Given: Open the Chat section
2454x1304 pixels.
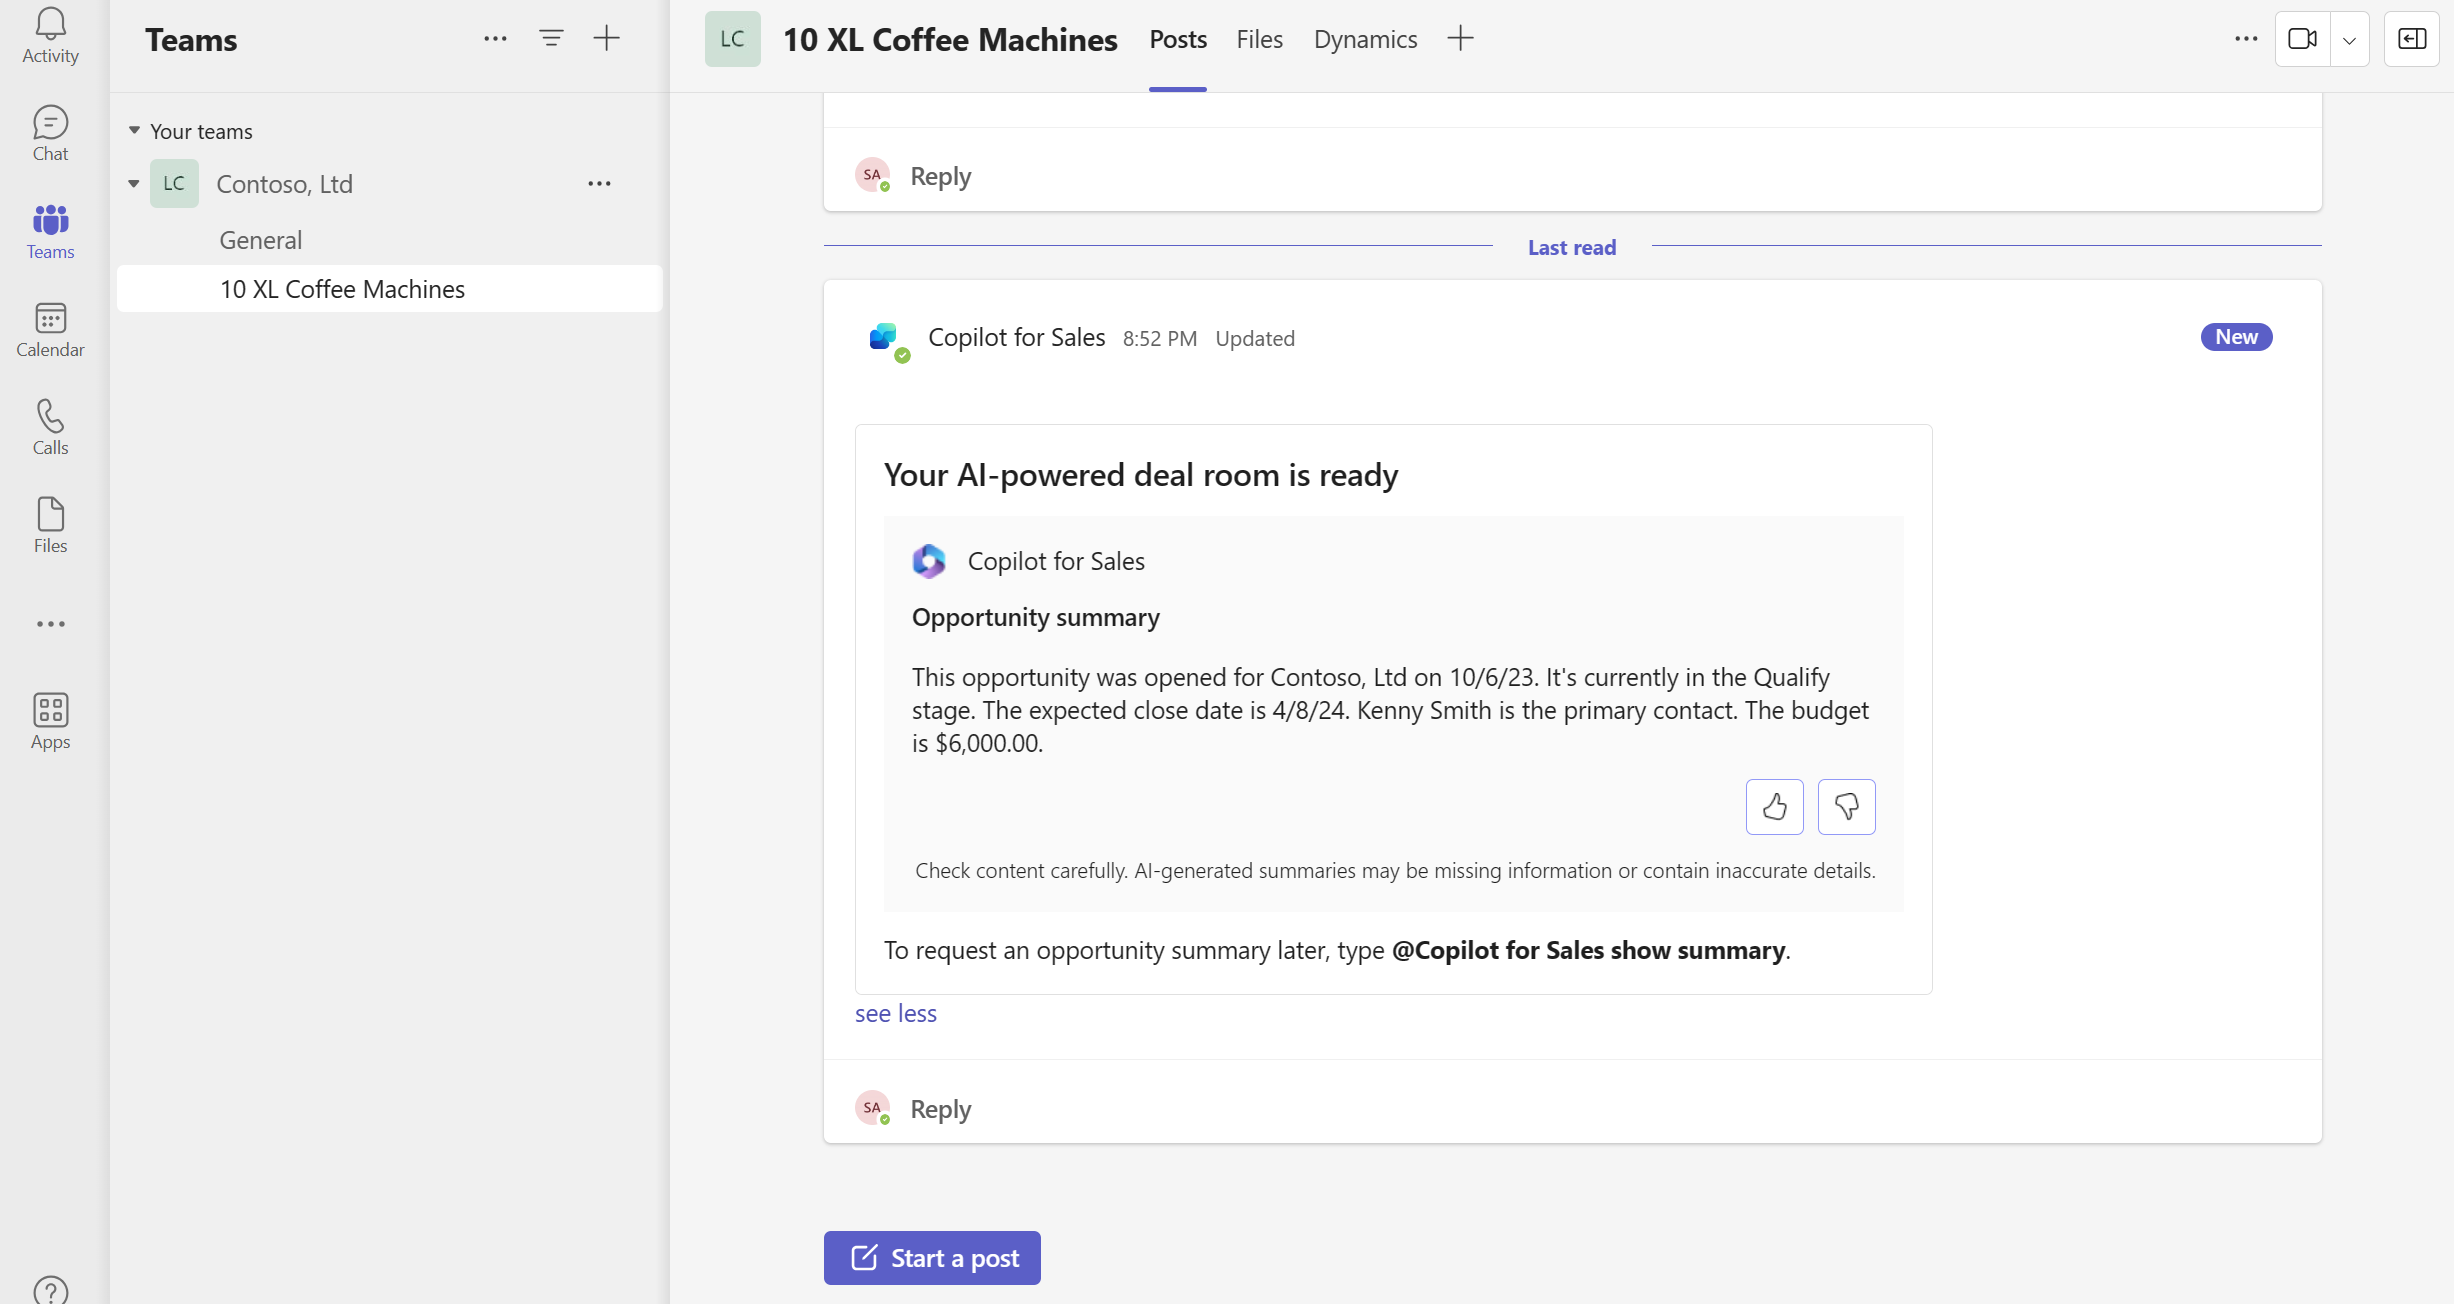Looking at the screenshot, I should (x=50, y=133).
